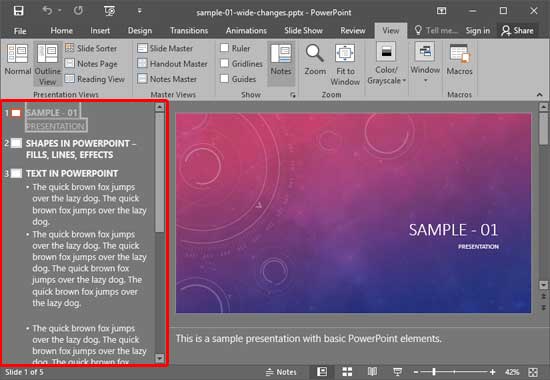The width and height of the screenshot is (550, 380).
Task: Open the Slide Show tab
Action: [303, 31]
